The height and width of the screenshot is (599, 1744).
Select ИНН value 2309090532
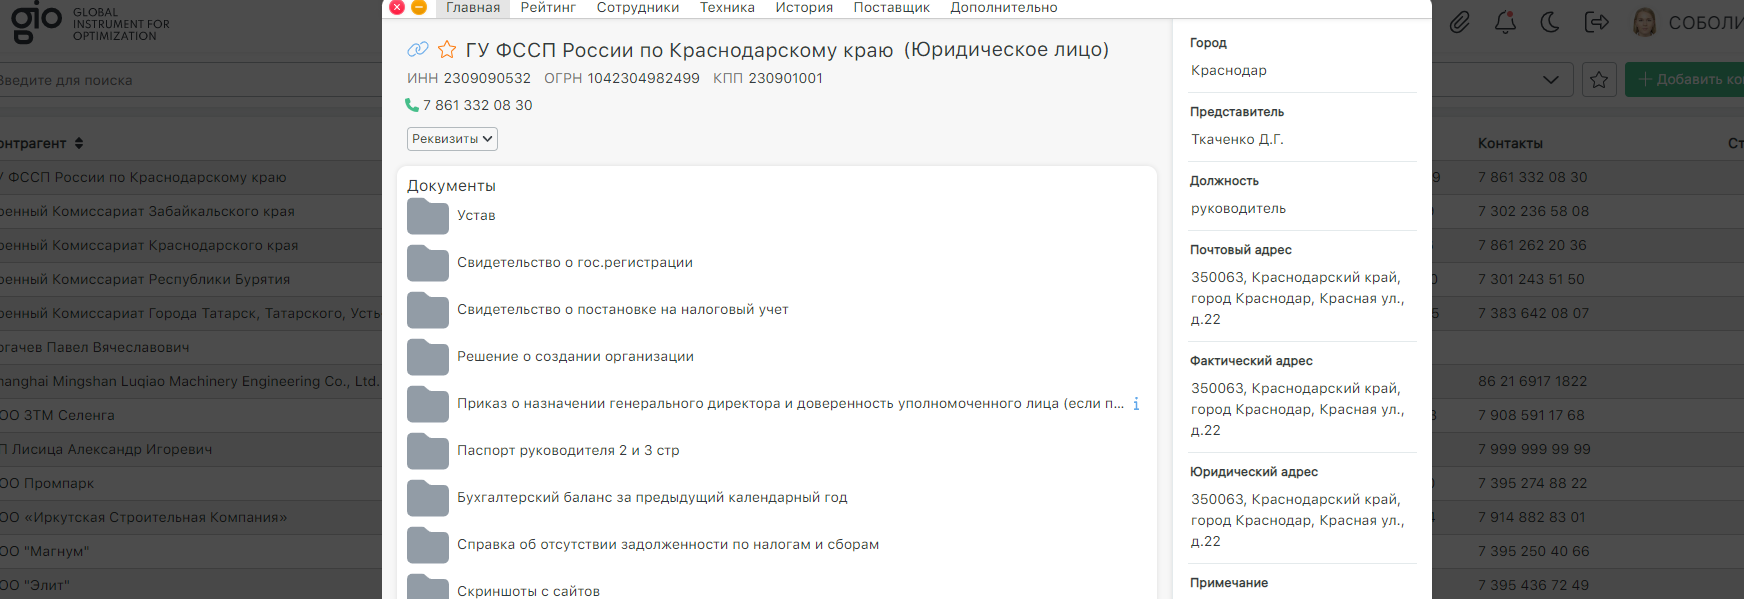tap(487, 78)
